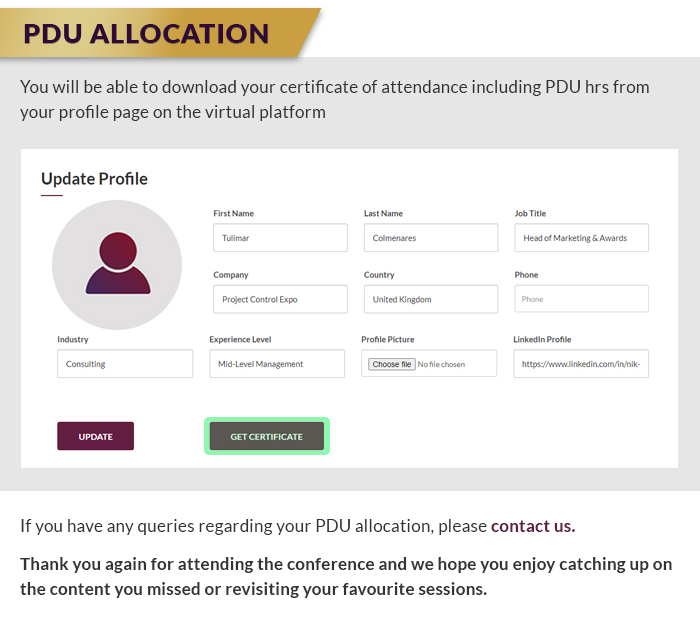Select the Job Title input field
The width and height of the screenshot is (700, 621).
click(581, 238)
